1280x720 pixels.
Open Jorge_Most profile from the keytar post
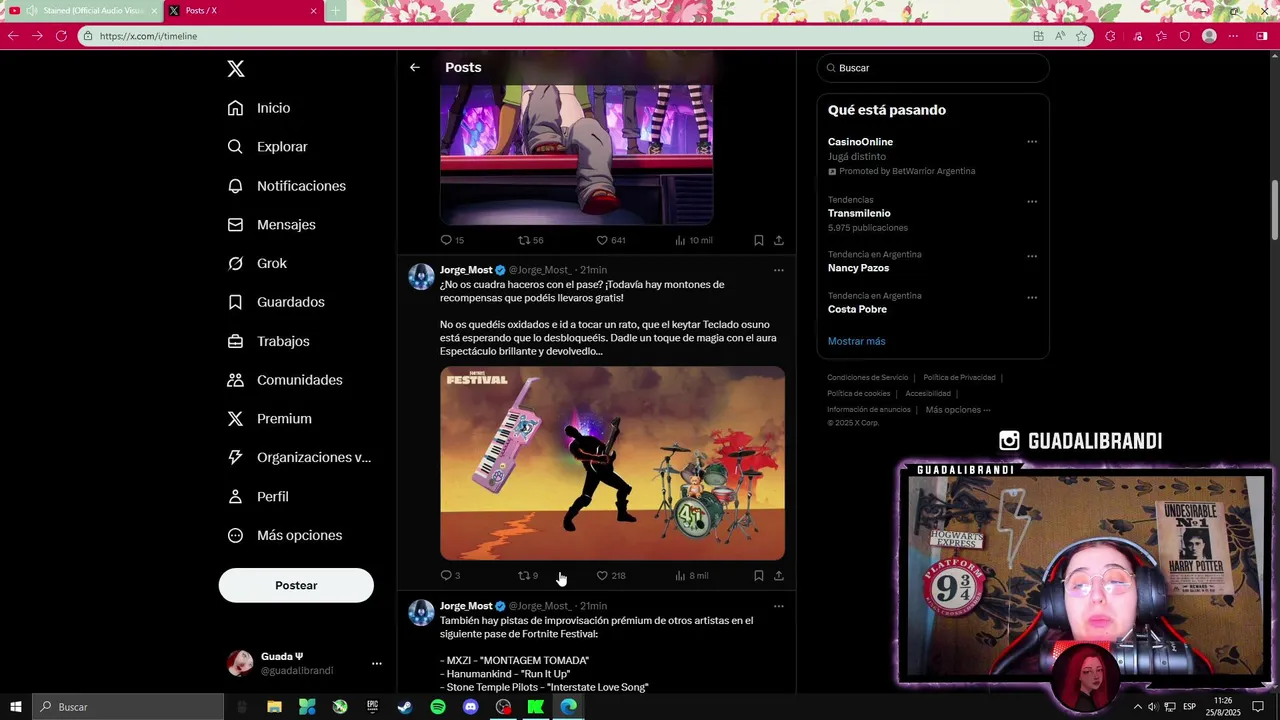(x=466, y=270)
